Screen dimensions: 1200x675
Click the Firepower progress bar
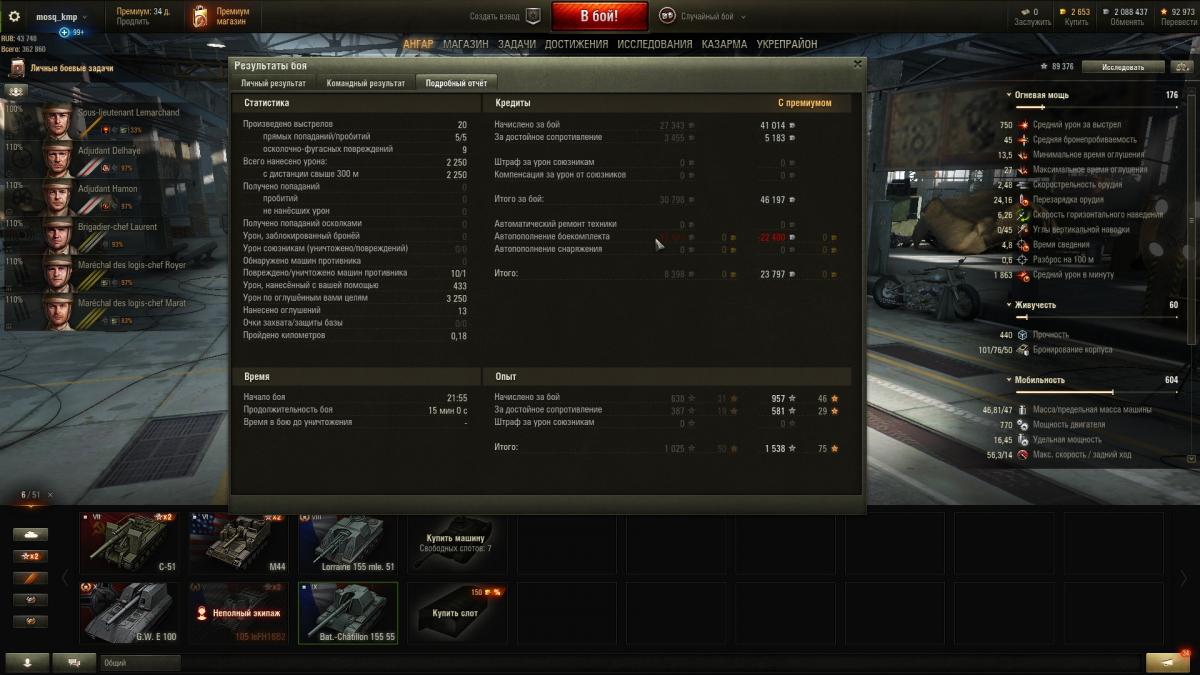1097,106
